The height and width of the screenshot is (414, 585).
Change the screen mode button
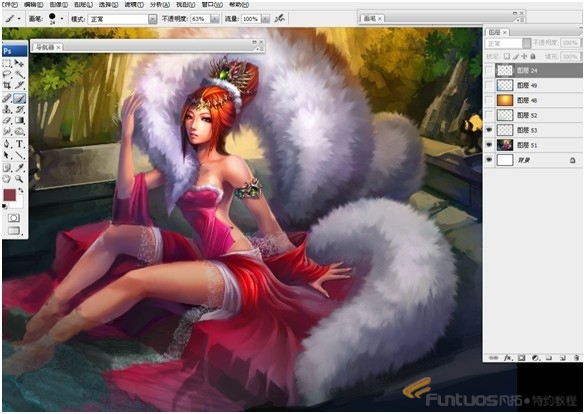(x=14, y=230)
